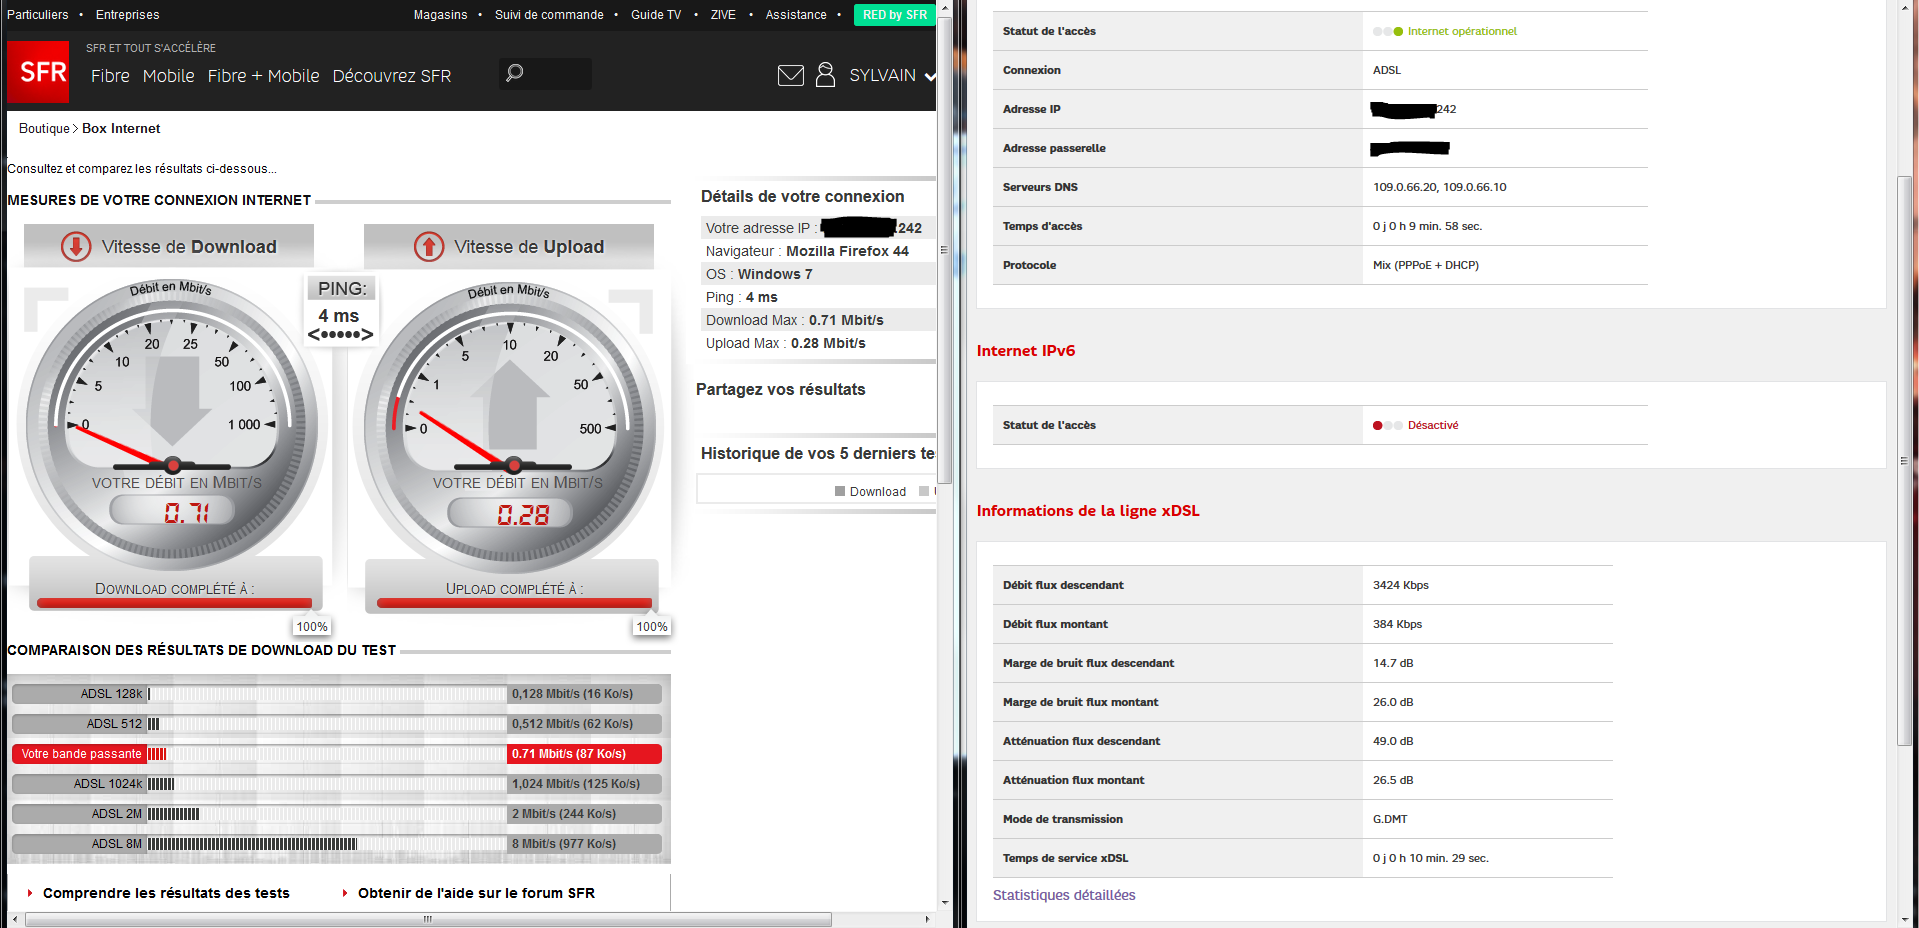Open the mail envelope icon

(790, 75)
